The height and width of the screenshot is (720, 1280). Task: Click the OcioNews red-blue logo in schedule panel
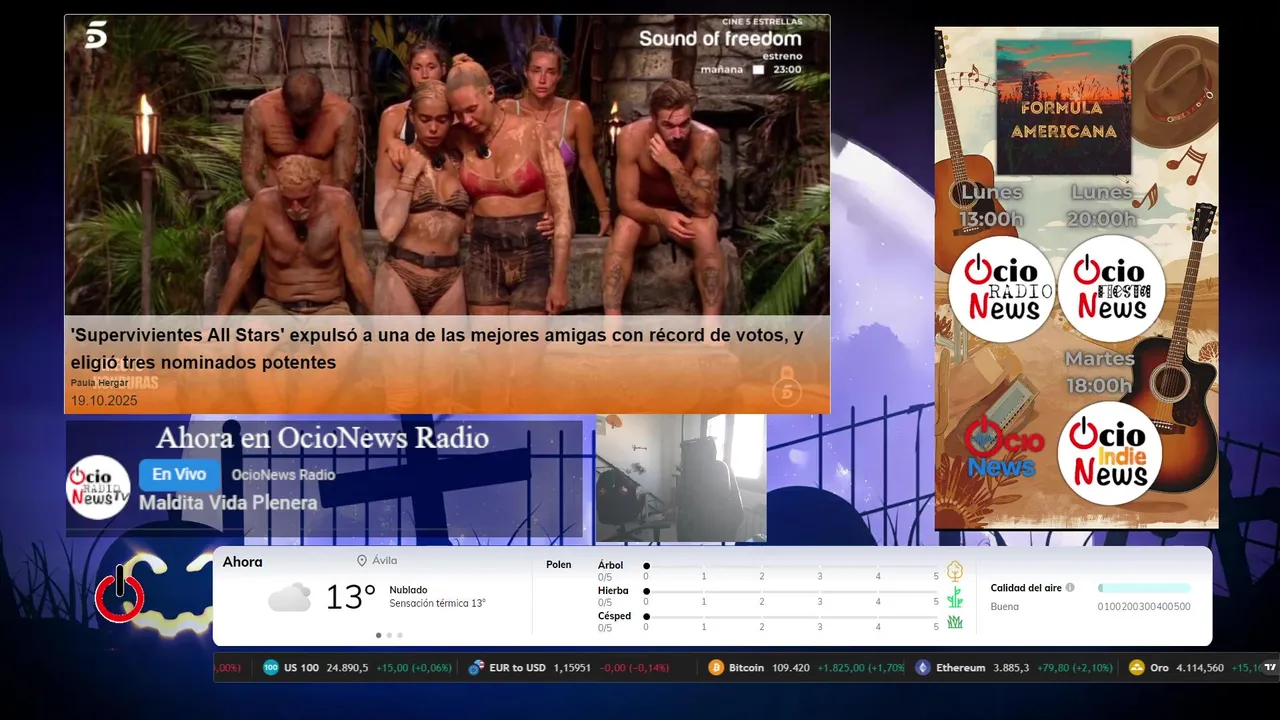pyautogui.click(x=1003, y=448)
